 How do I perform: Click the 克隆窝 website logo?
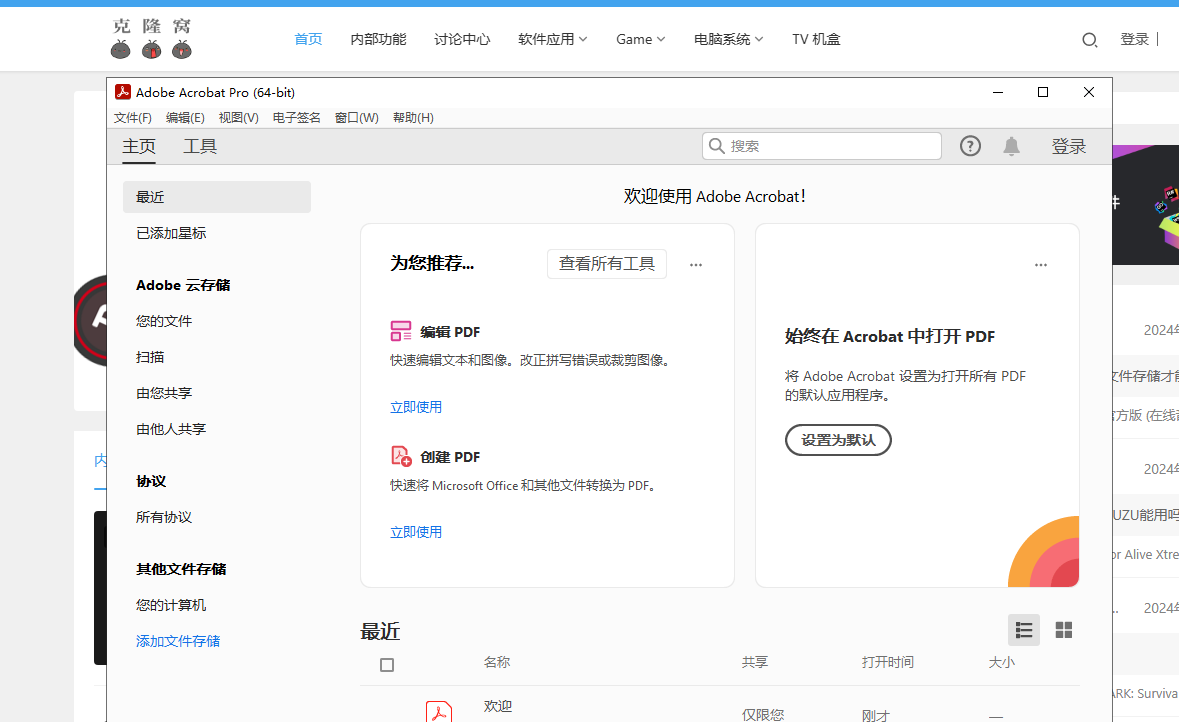pyautogui.click(x=151, y=38)
